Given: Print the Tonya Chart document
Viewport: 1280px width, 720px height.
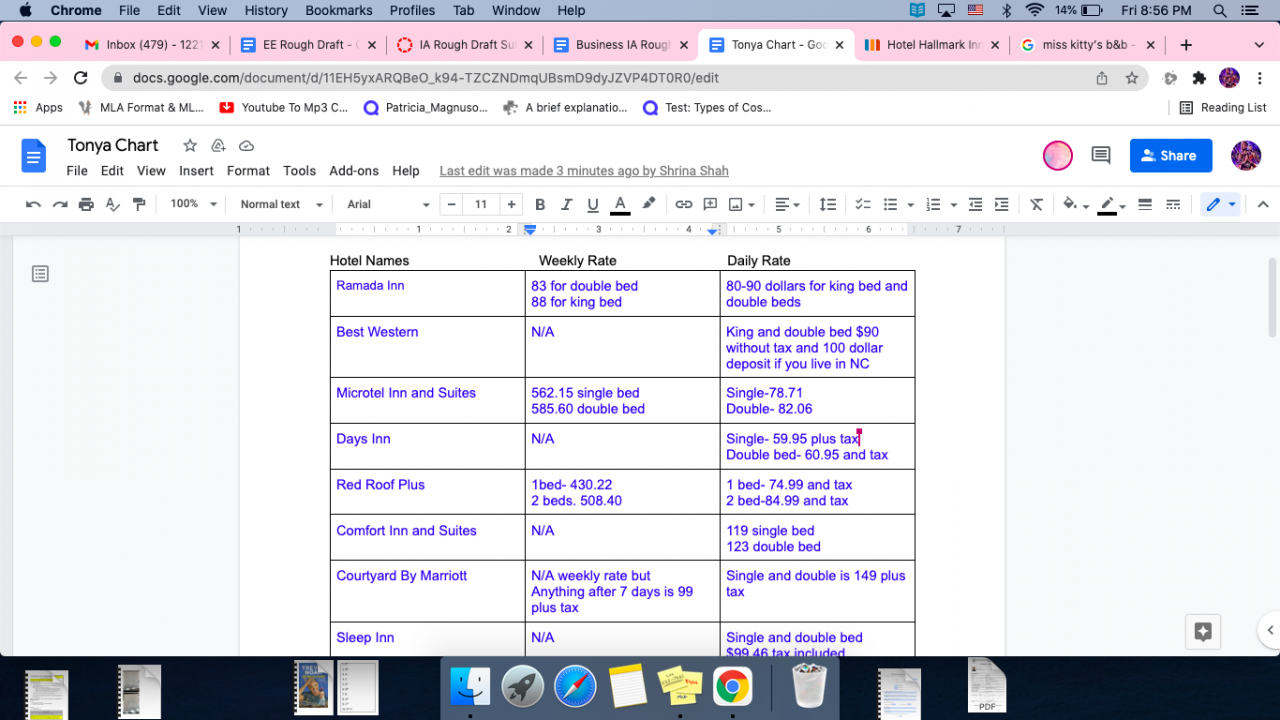Looking at the screenshot, I should 86,204.
